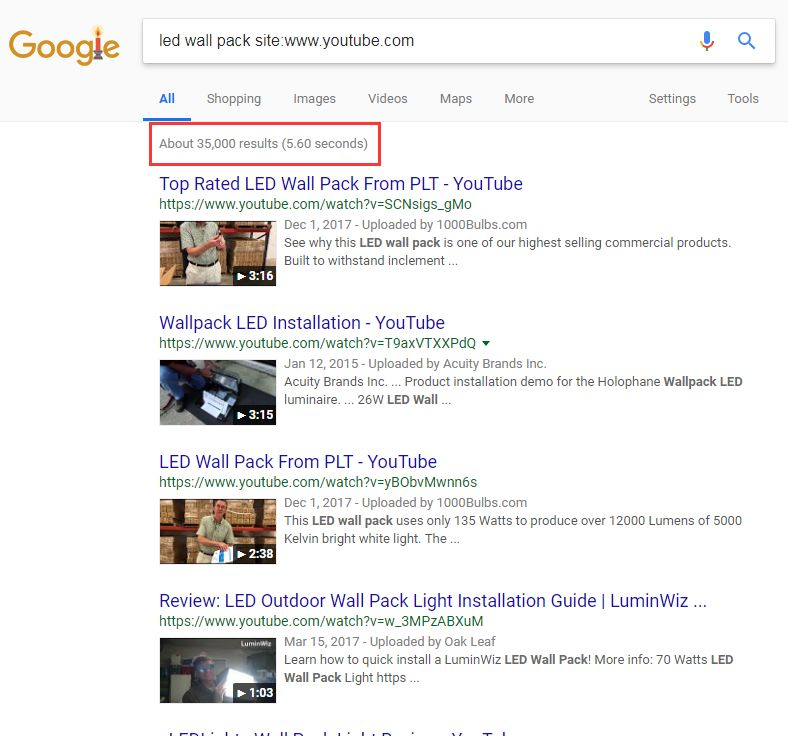Open the Maps tab

click(455, 99)
